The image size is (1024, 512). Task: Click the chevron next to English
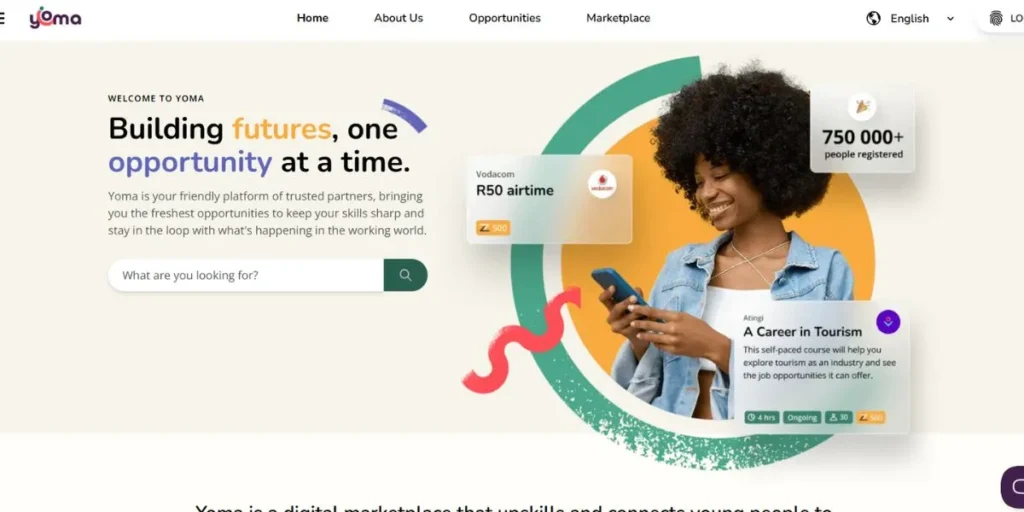point(950,19)
